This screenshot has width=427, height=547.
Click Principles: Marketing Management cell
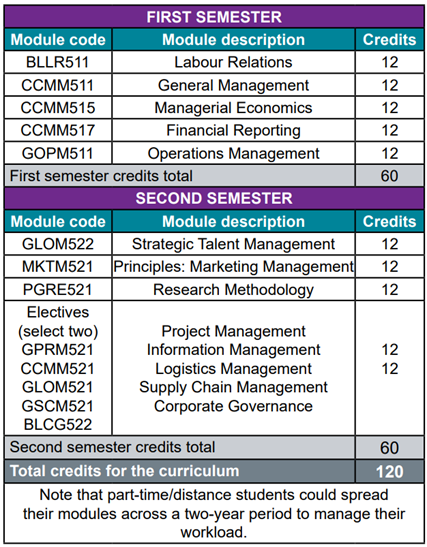pyautogui.click(x=233, y=267)
